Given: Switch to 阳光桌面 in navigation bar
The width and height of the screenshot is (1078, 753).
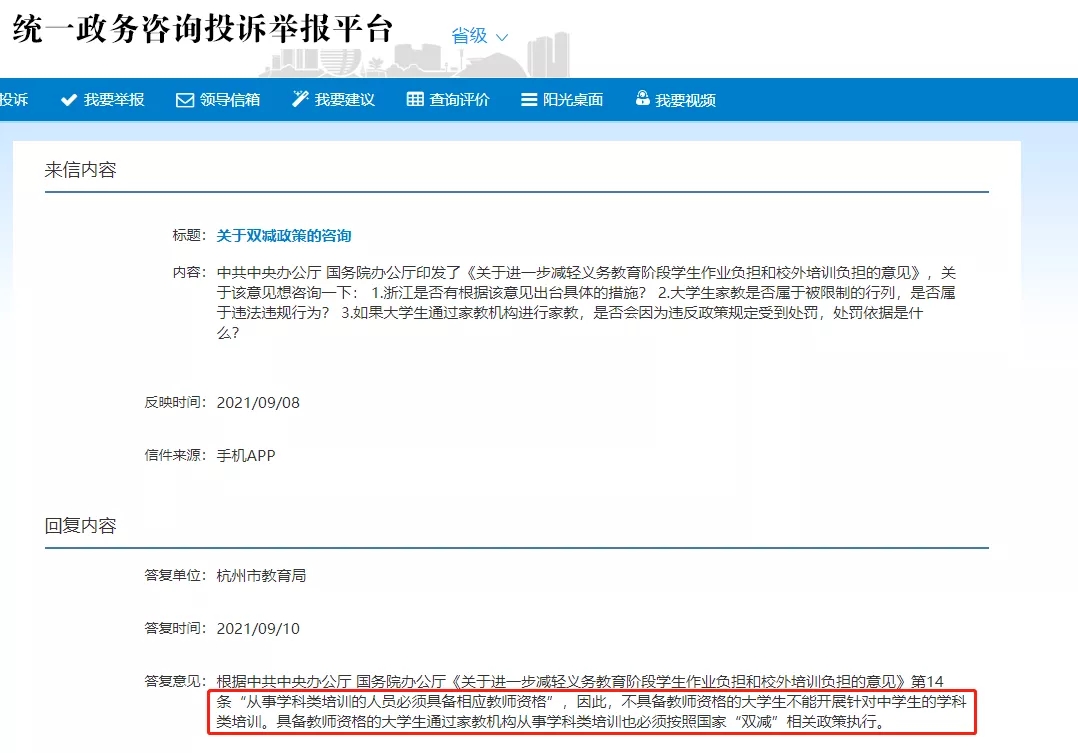Looking at the screenshot, I should tap(562, 100).
